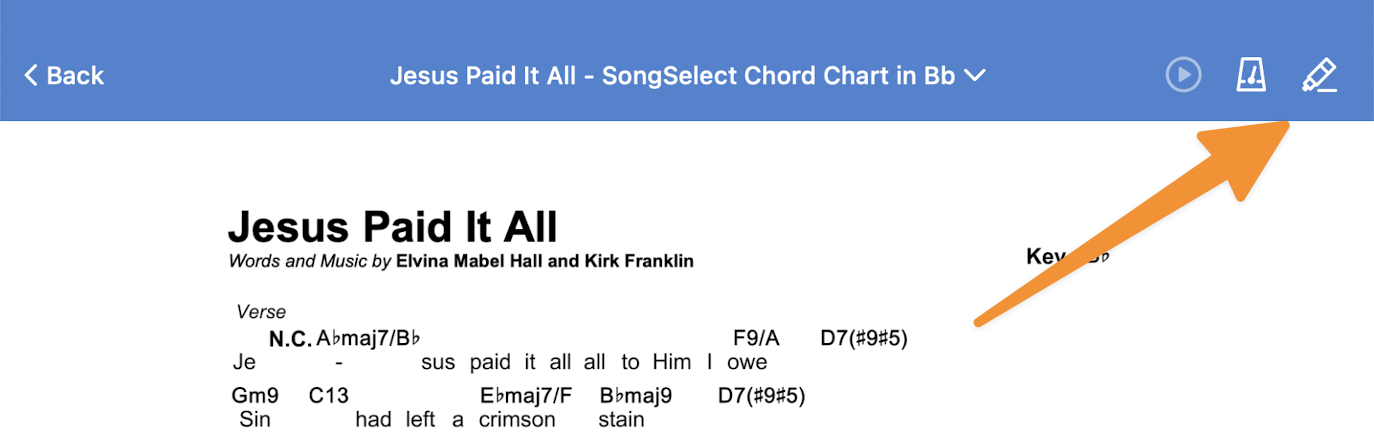Open the SongSelect Chord Chart in Bb selector
1374x440 pixels.
672,75
